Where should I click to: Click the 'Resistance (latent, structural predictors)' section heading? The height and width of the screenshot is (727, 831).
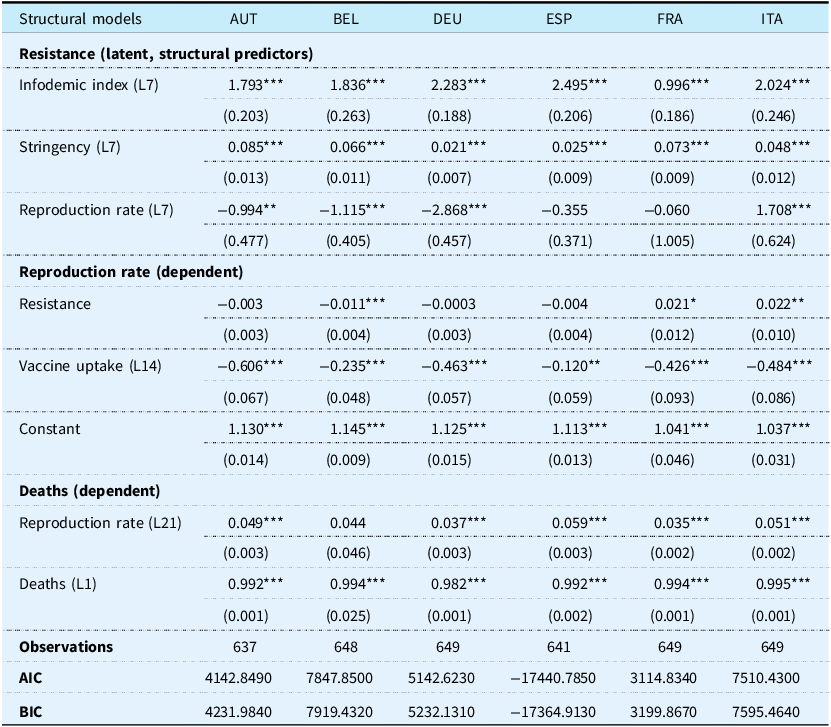click(x=166, y=54)
